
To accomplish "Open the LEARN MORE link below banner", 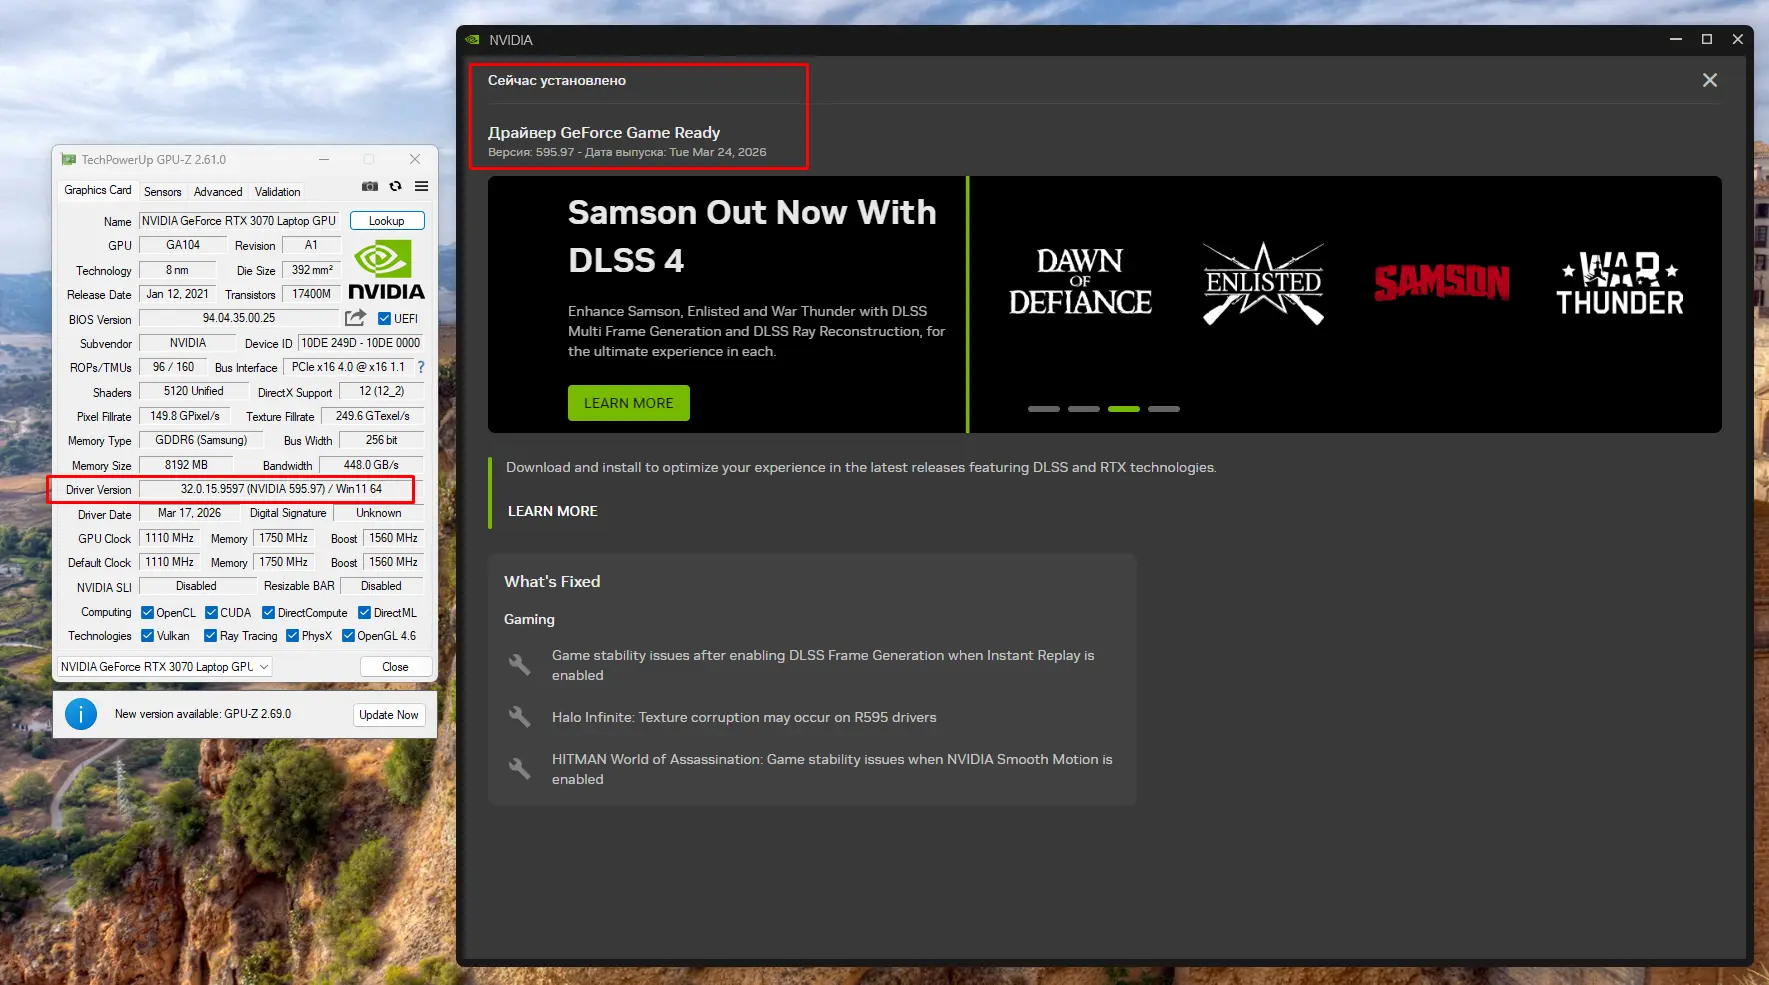I will [553, 511].
